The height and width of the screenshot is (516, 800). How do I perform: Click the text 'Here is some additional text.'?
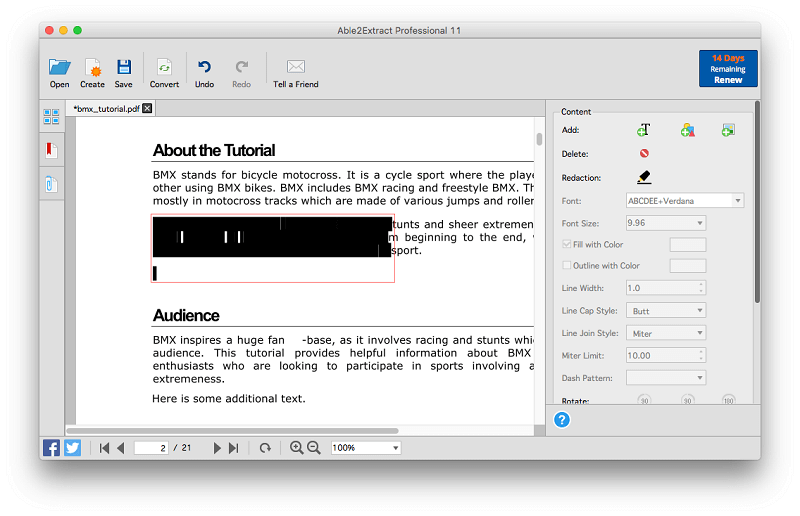[x=229, y=399]
